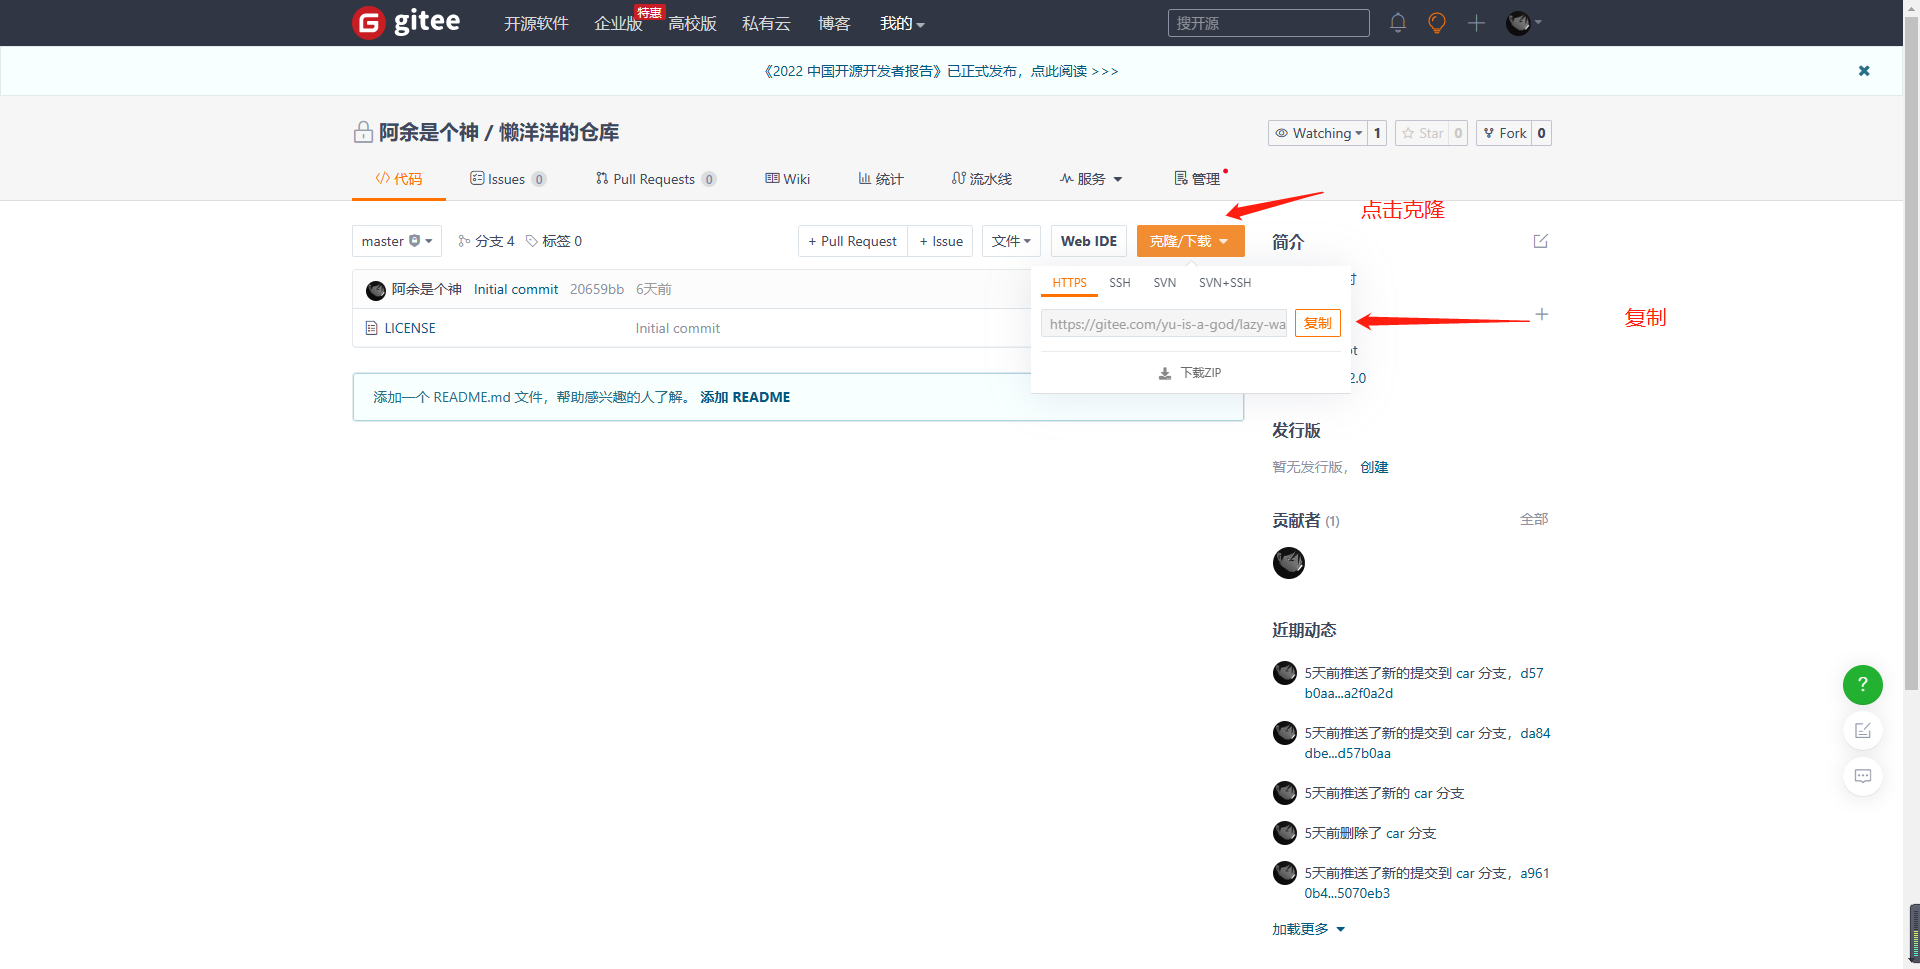Click the avatar beside the d57b0aa...a2f0a2d activity
This screenshot has width=1920, height=969.
(1285, 673)
